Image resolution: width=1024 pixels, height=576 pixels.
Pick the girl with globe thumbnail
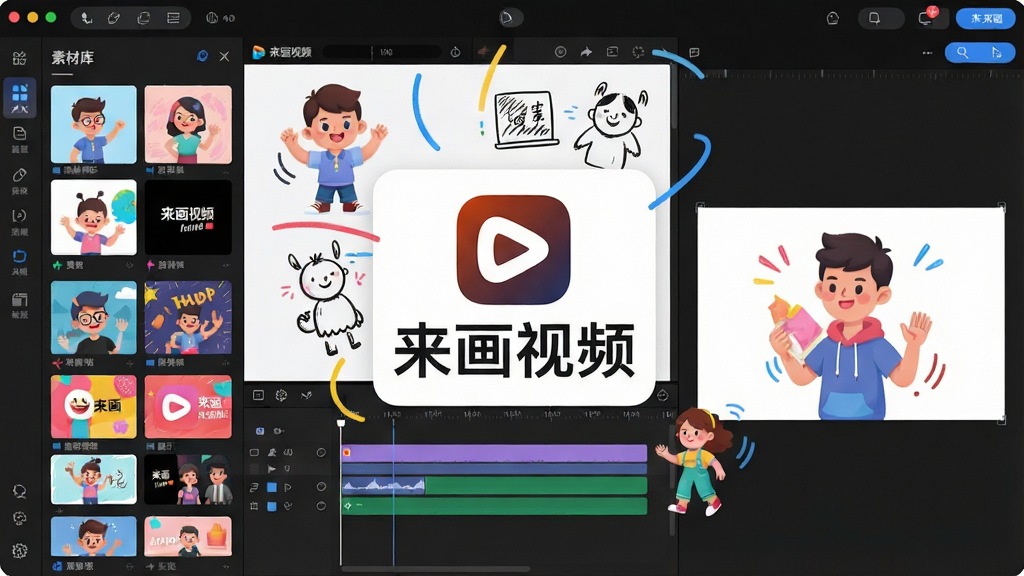click(x=93, y=217)
